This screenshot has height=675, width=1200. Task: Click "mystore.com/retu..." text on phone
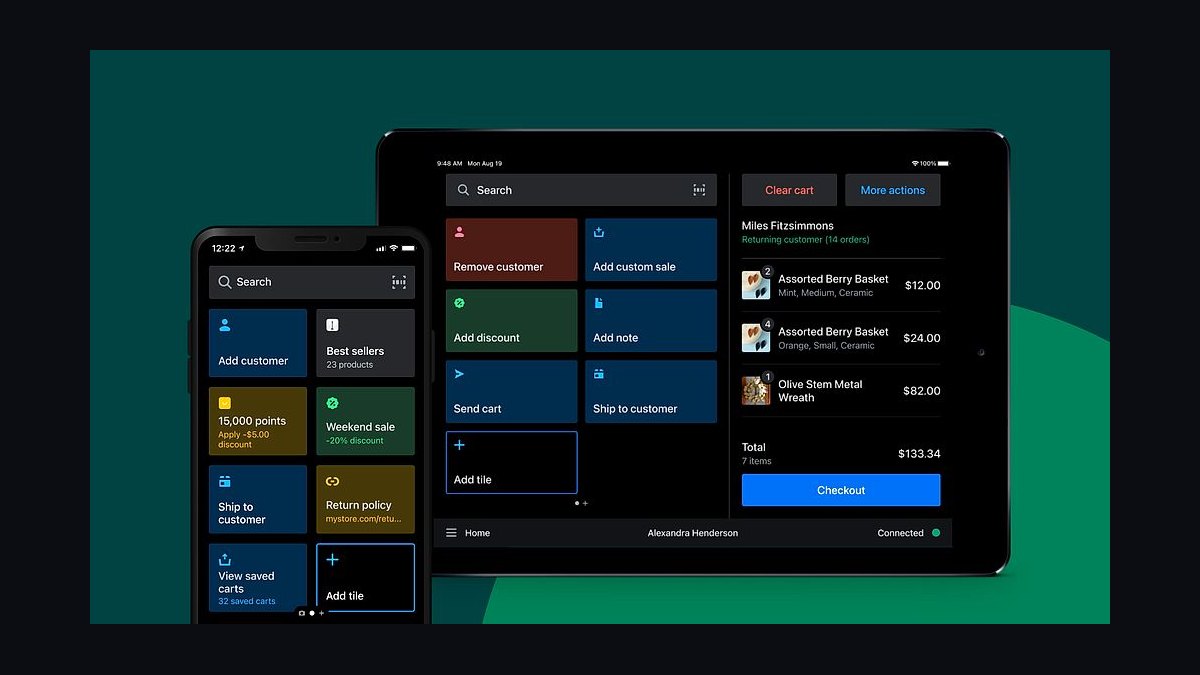(x=364, y=519)
